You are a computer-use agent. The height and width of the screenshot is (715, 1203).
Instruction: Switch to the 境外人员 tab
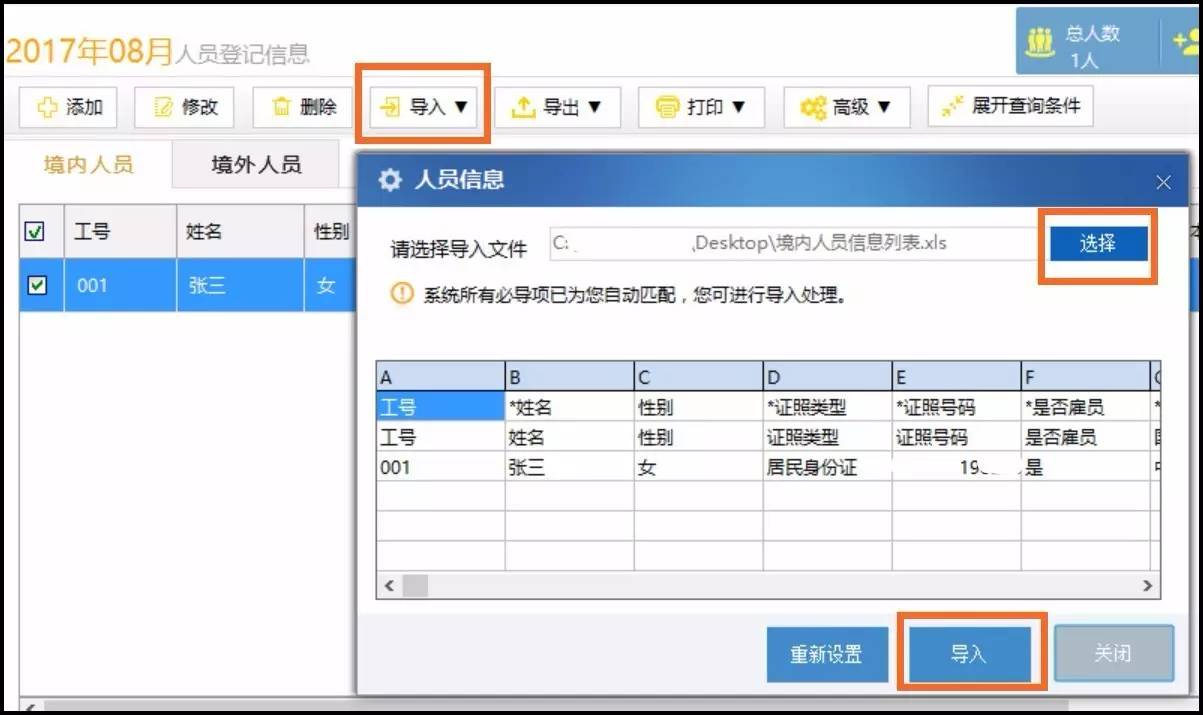[256, 165]
